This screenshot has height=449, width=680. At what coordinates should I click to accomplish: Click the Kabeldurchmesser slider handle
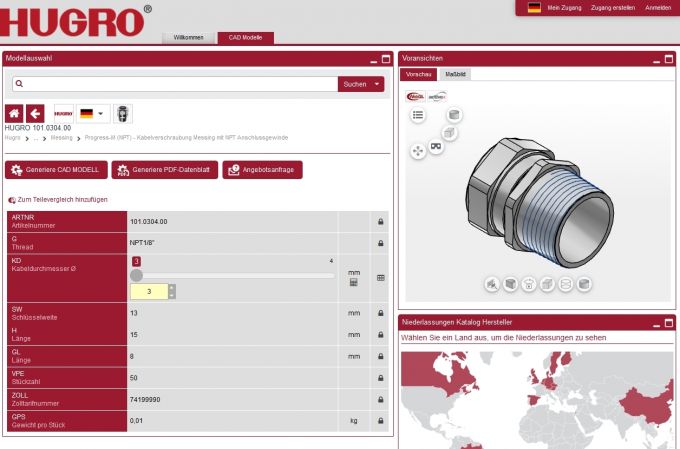tap(136, 275)
